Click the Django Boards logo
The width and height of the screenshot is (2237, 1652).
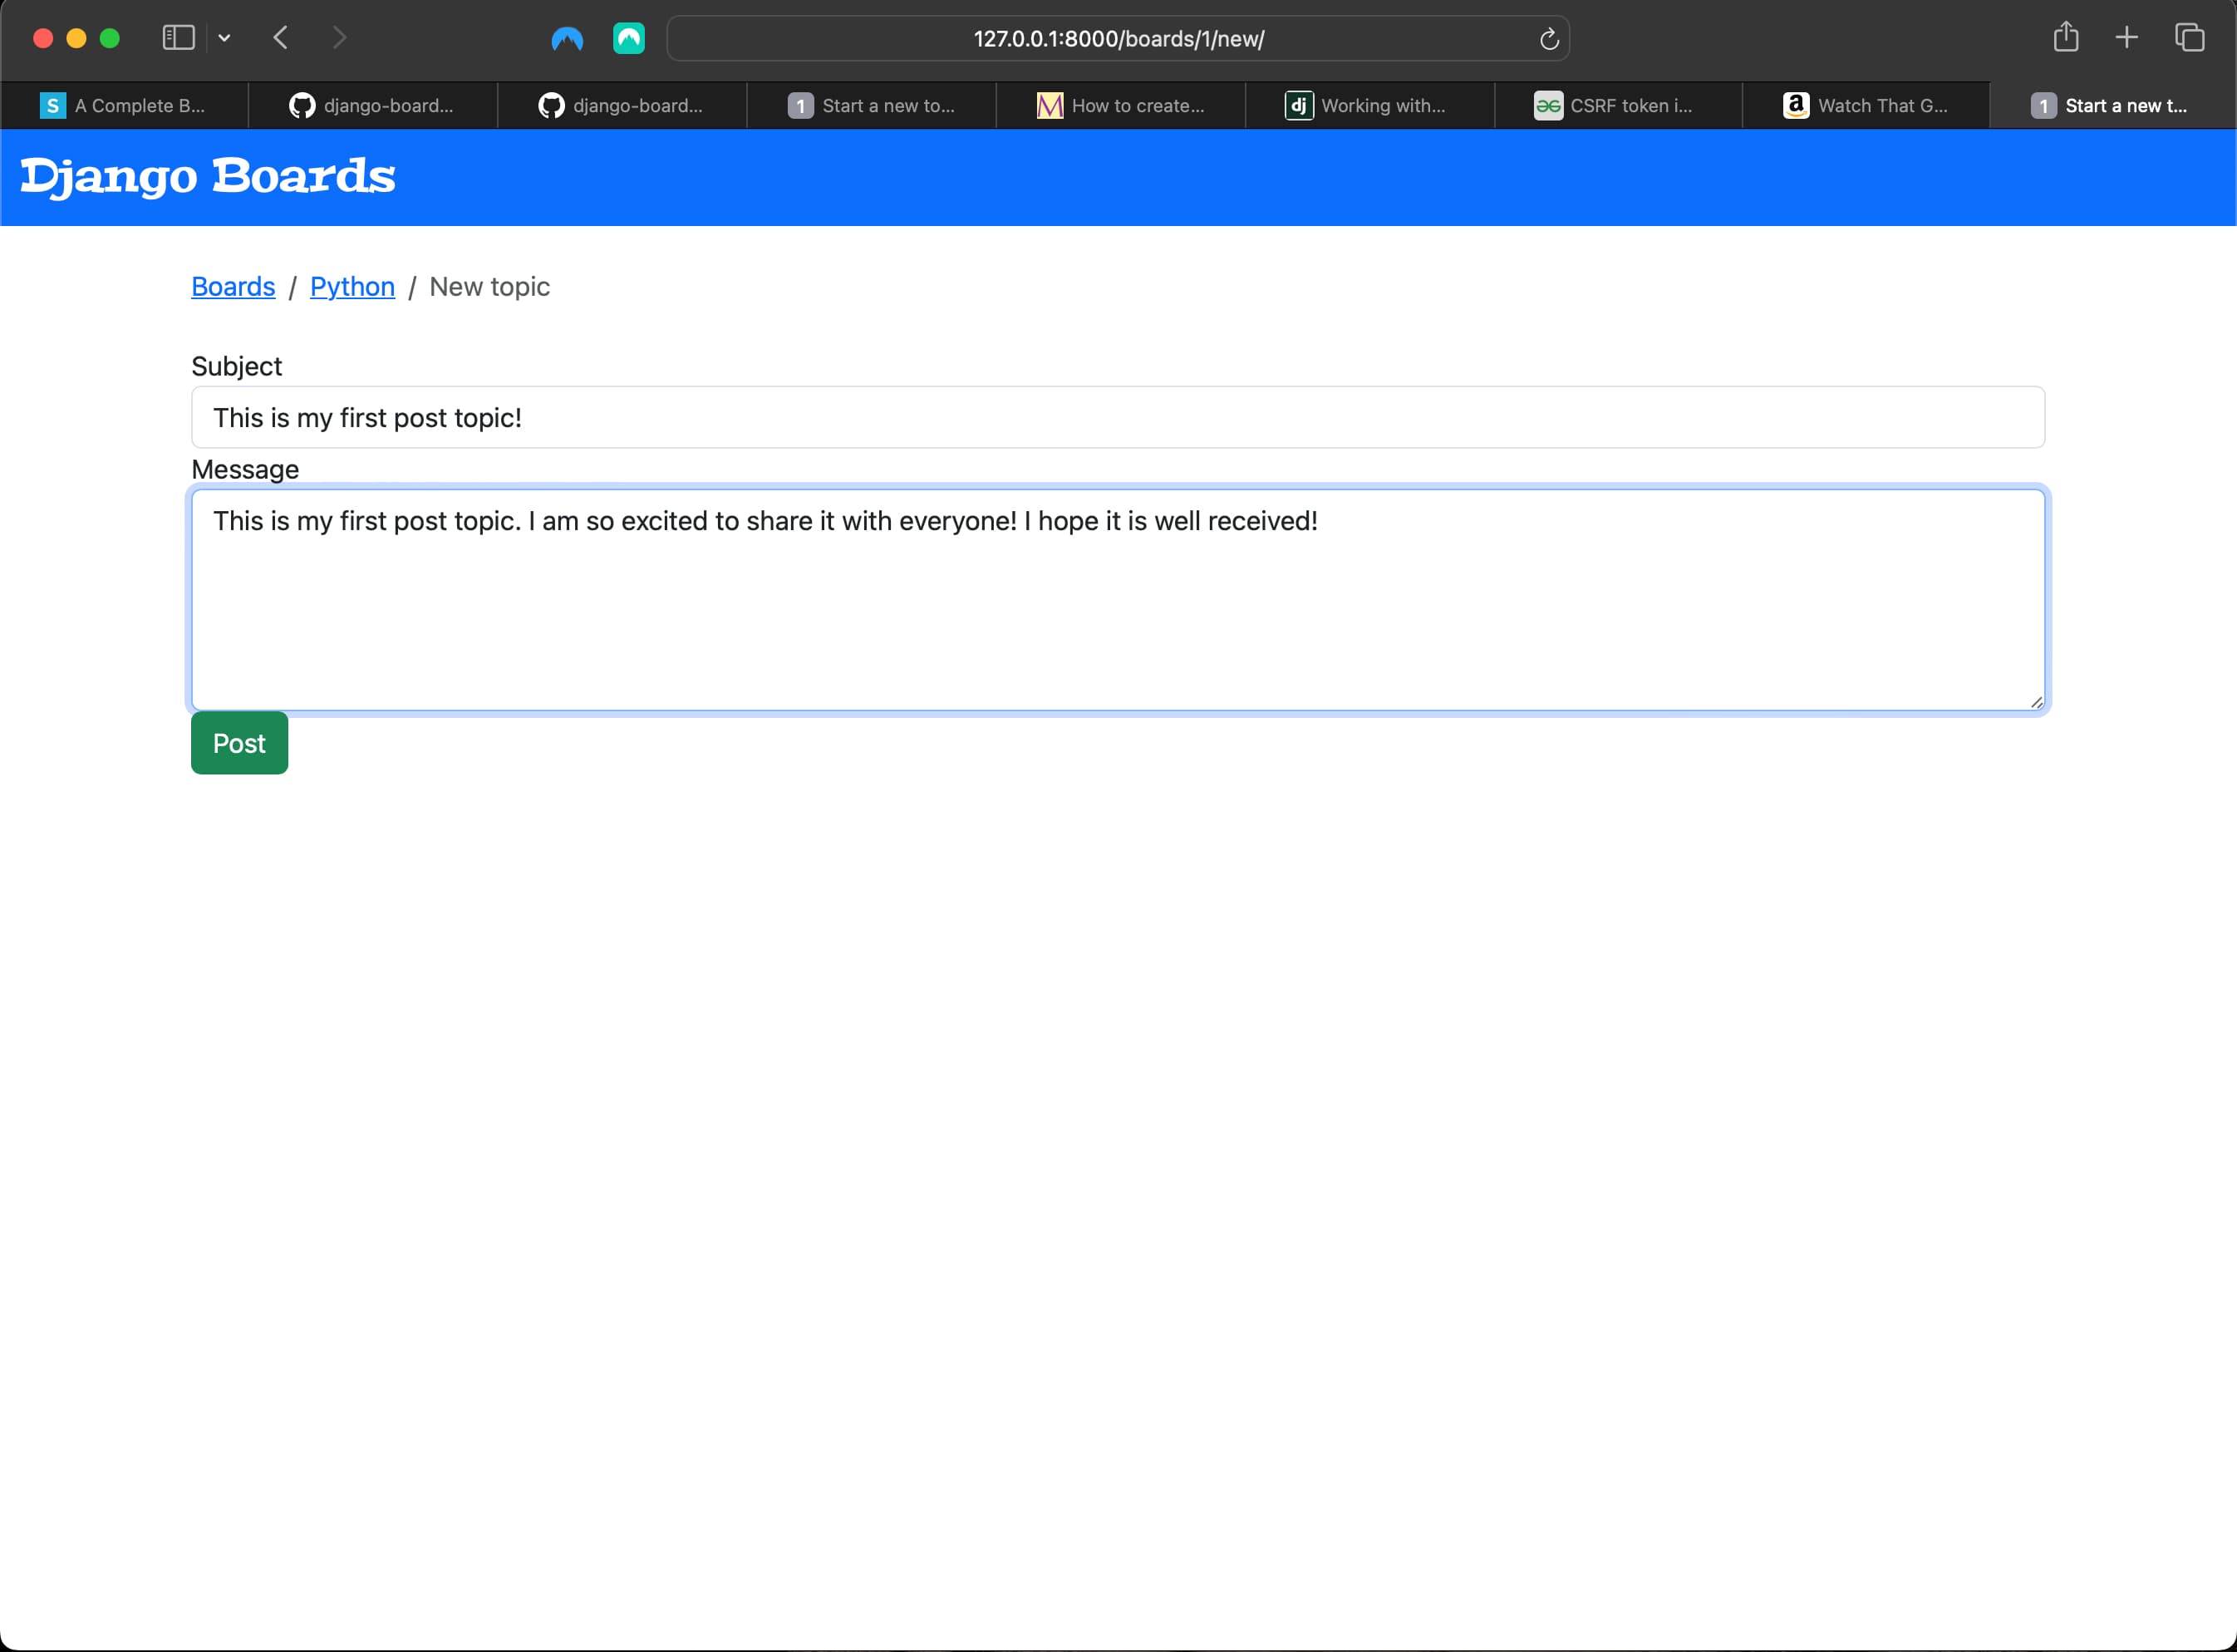tap(208, 177)
